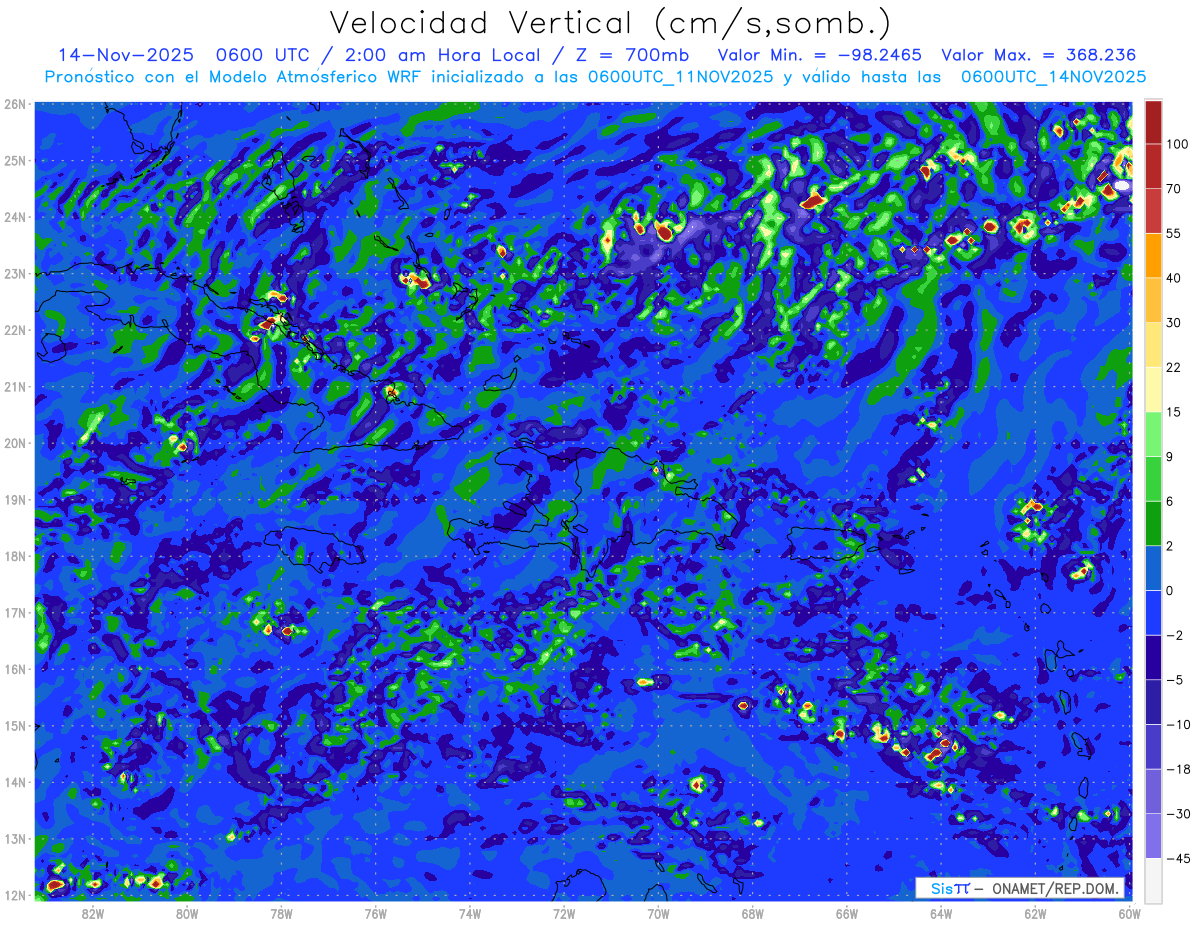
Task: Click the '16N' latitude label
Action: (15, 669)
